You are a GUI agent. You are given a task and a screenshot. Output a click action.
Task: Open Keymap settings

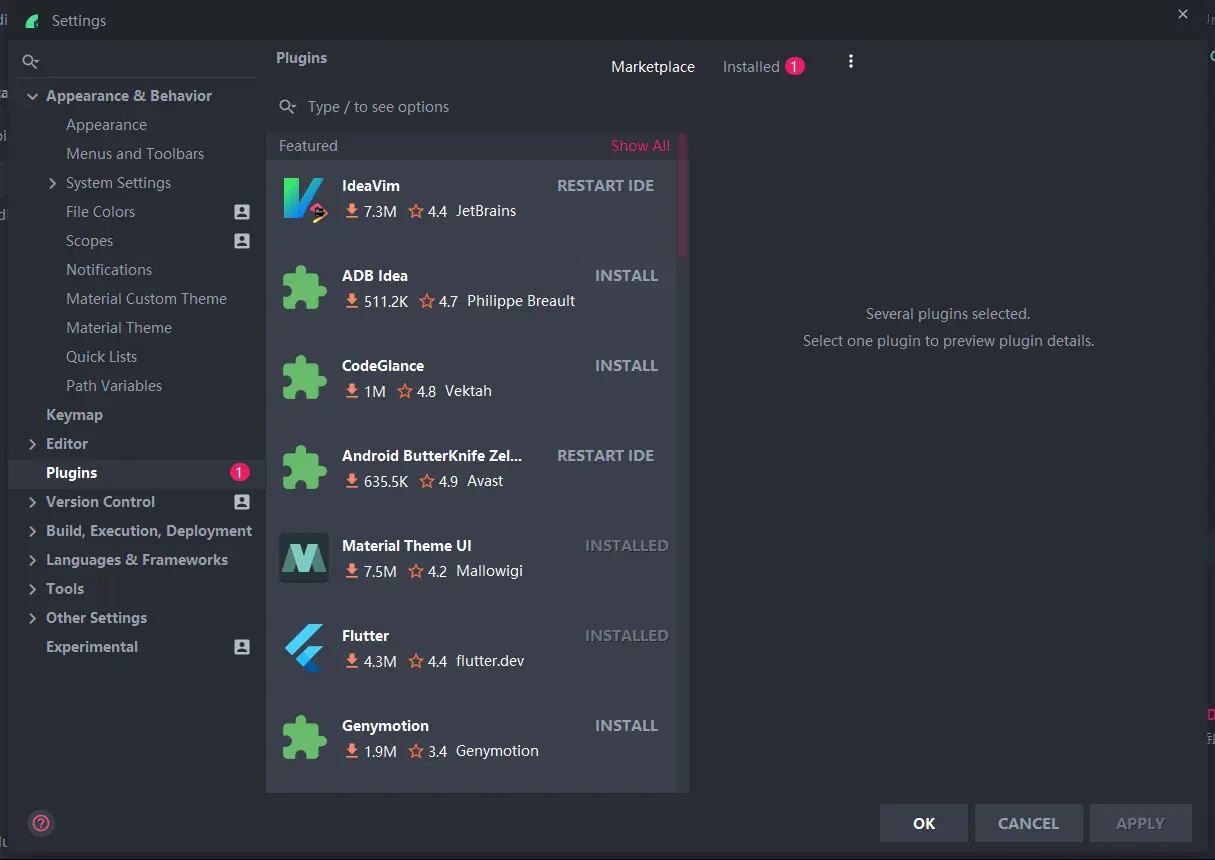tap(74, 415)
